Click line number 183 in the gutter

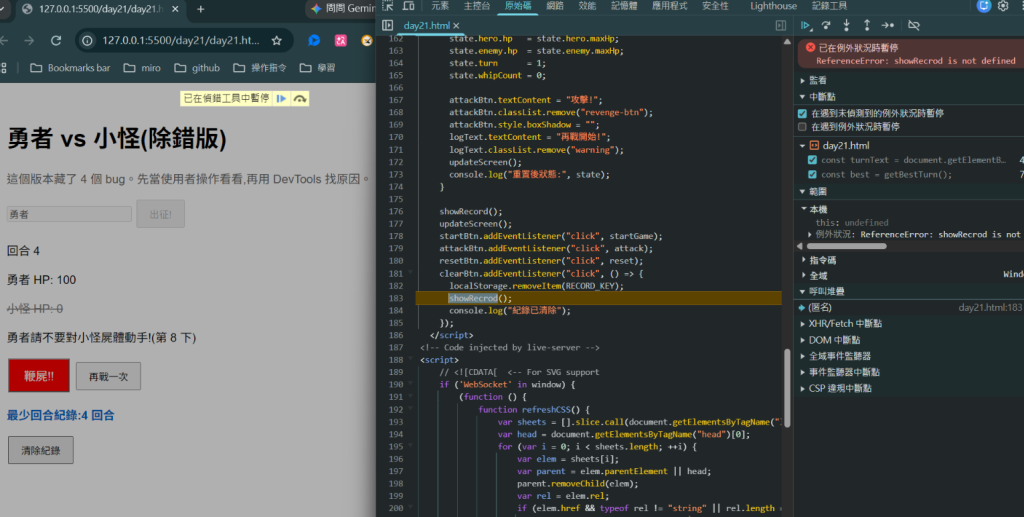click(x=396, y=298)
